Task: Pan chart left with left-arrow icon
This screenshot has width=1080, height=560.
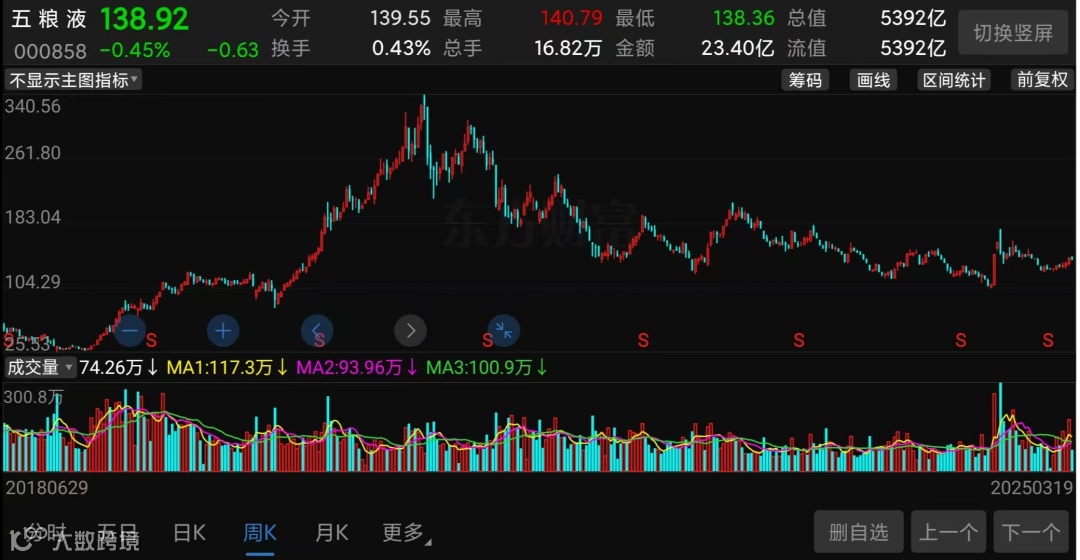Action: point(317,331)
